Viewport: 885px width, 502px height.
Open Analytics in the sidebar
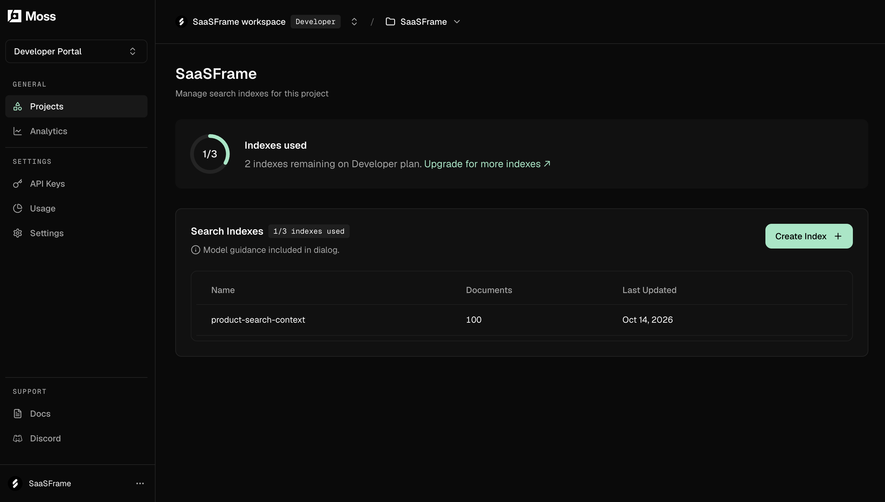[76, 131]
